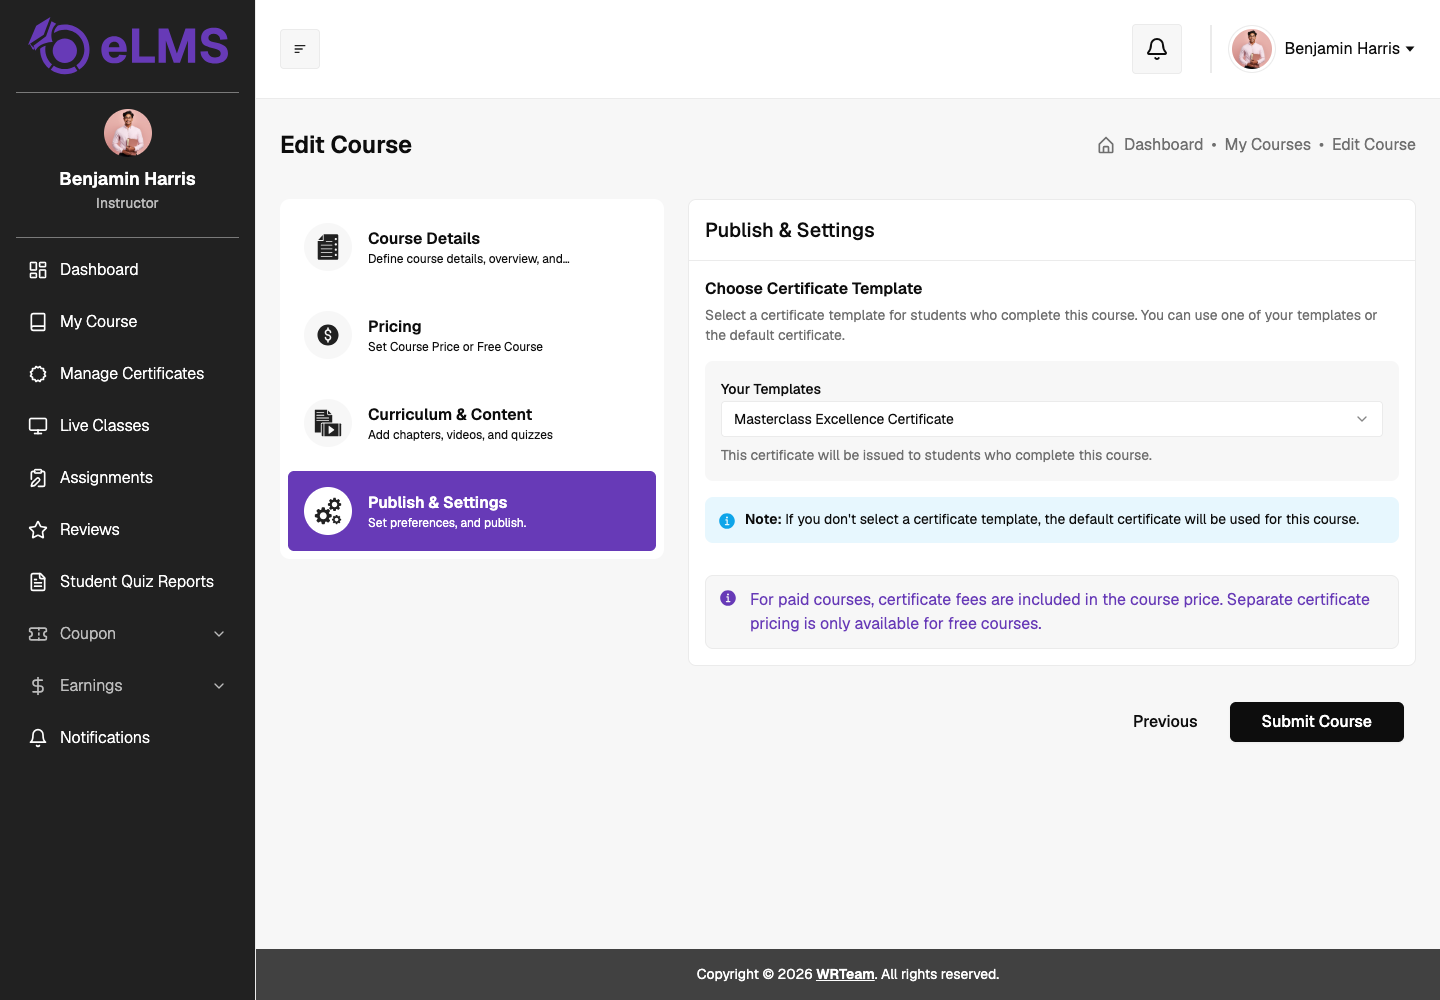The image size is (1440, 1000).
Task: Click the sidebar profile avatar picture
Action: click(128, 133)
